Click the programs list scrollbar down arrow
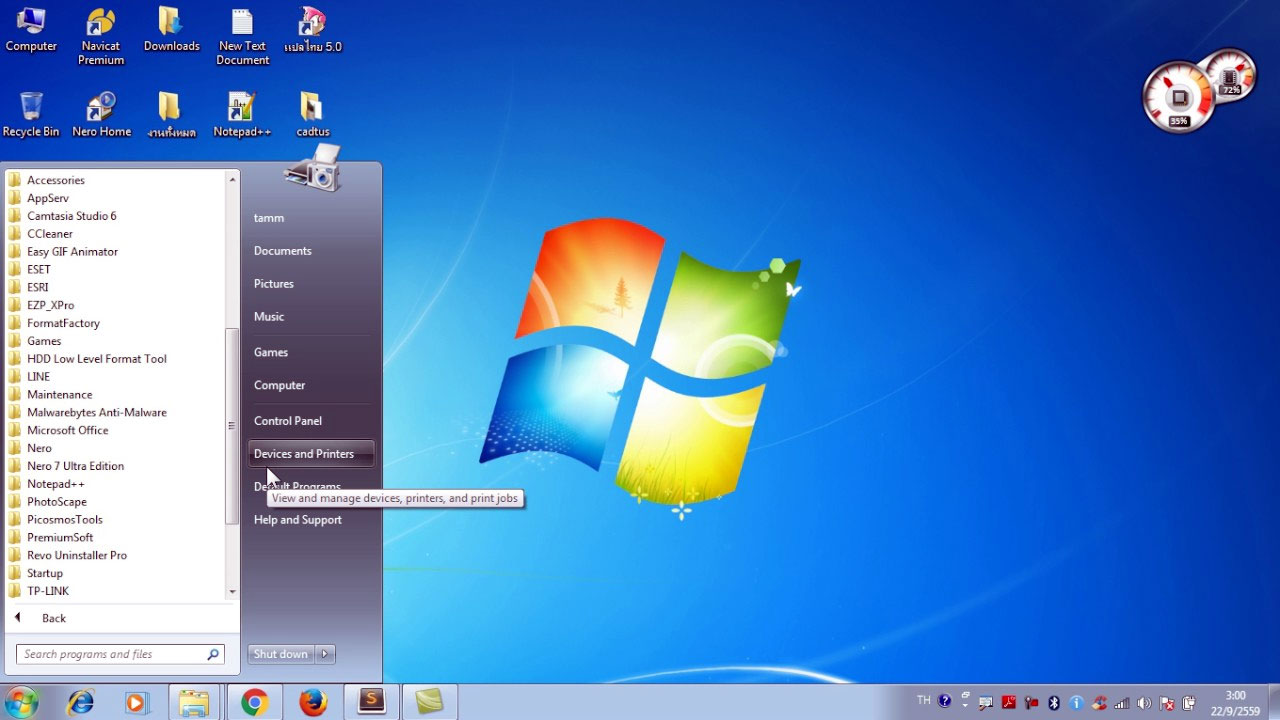The width and height of the screenshot is (1280, 720). [x=232, y=591]
